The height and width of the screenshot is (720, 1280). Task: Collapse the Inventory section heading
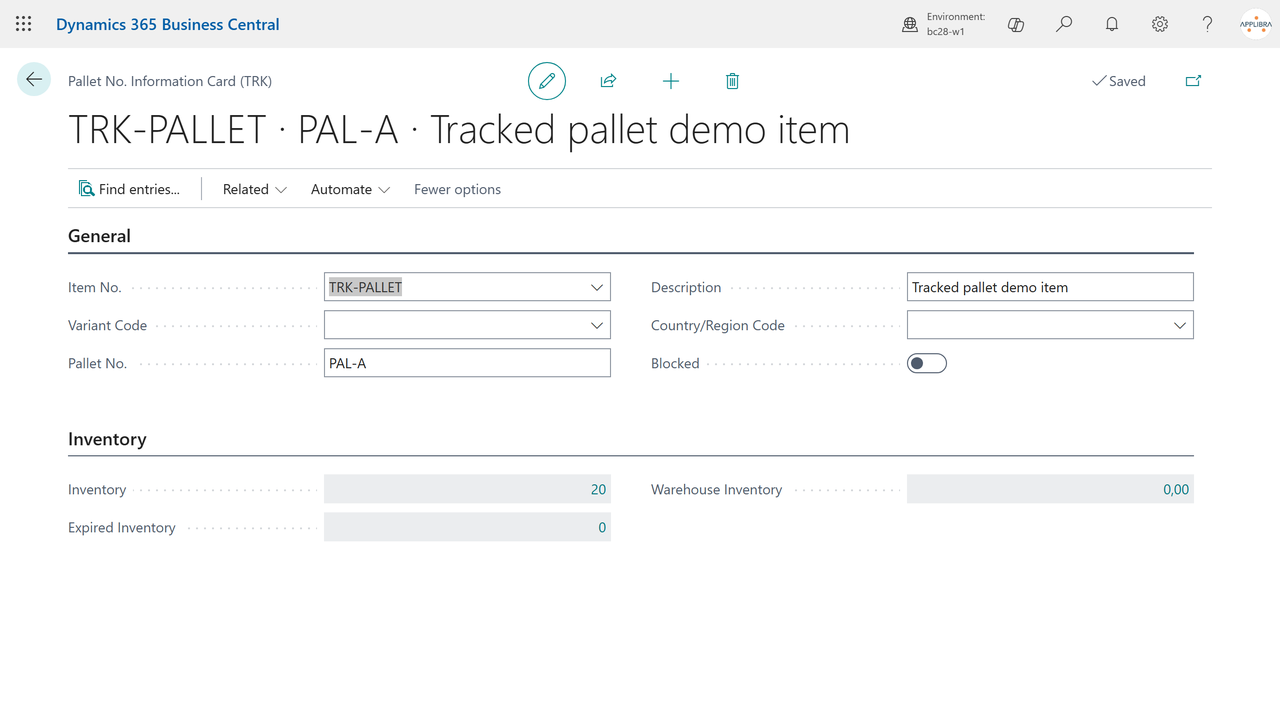107,439
